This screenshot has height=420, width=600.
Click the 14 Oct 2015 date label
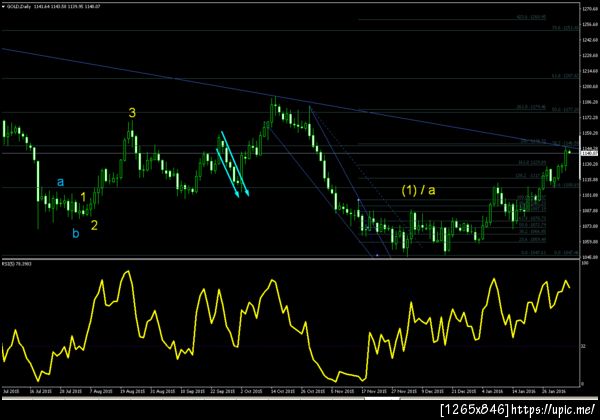(x=283, y=391)
